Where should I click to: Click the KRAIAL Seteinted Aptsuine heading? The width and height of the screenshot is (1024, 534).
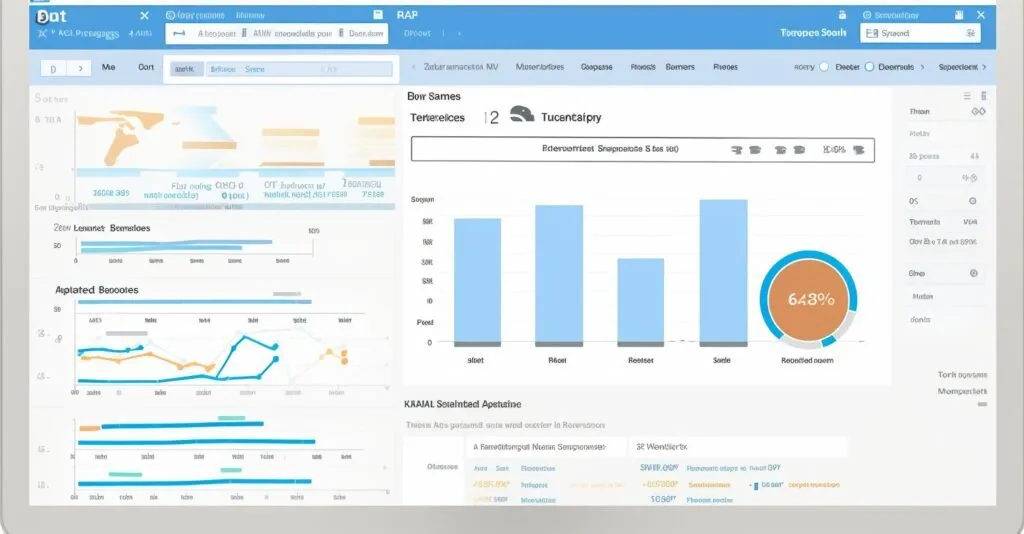point(462,404)
